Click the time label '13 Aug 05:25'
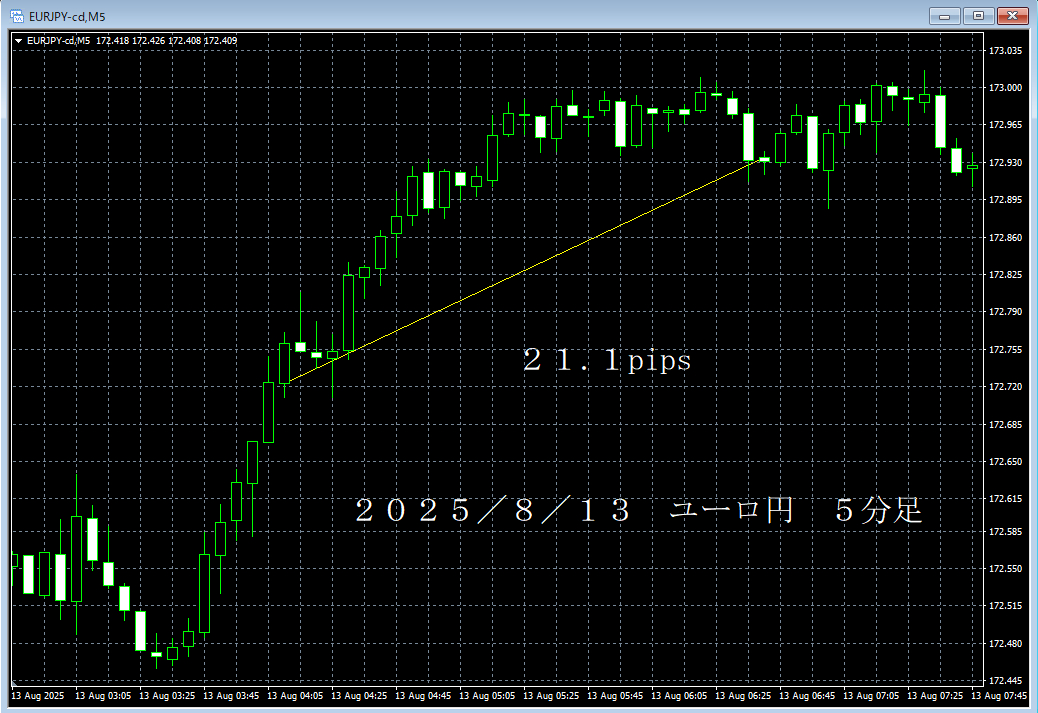 [x=551, y=695]
